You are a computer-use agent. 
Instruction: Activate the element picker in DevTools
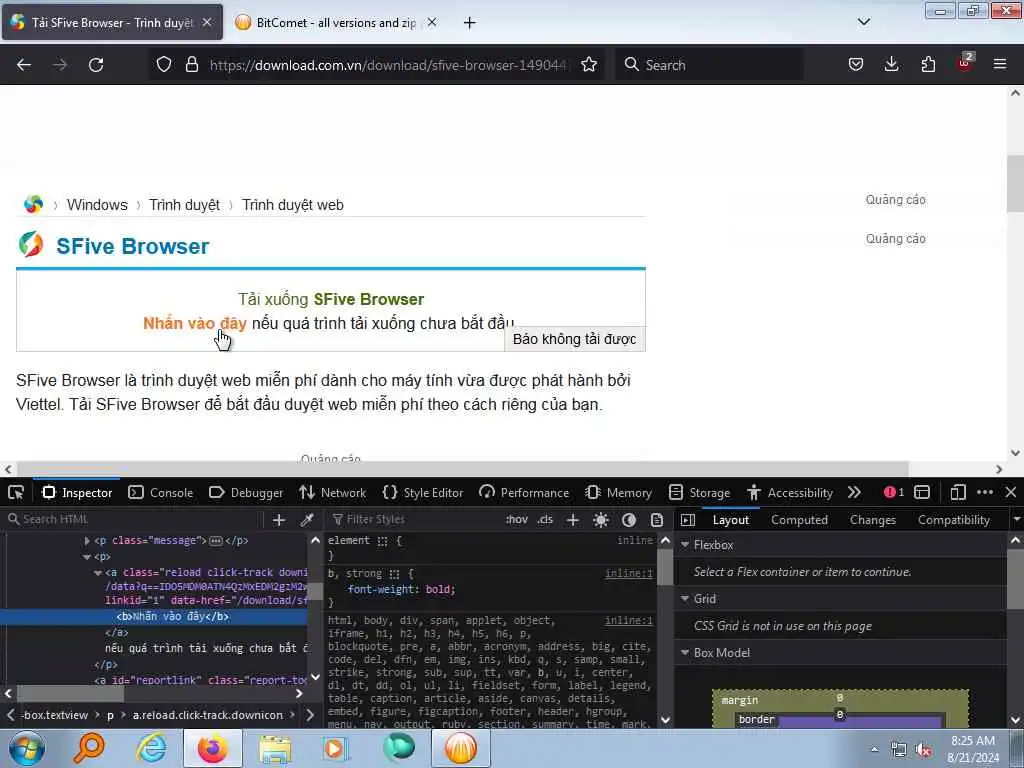point(16,492)
